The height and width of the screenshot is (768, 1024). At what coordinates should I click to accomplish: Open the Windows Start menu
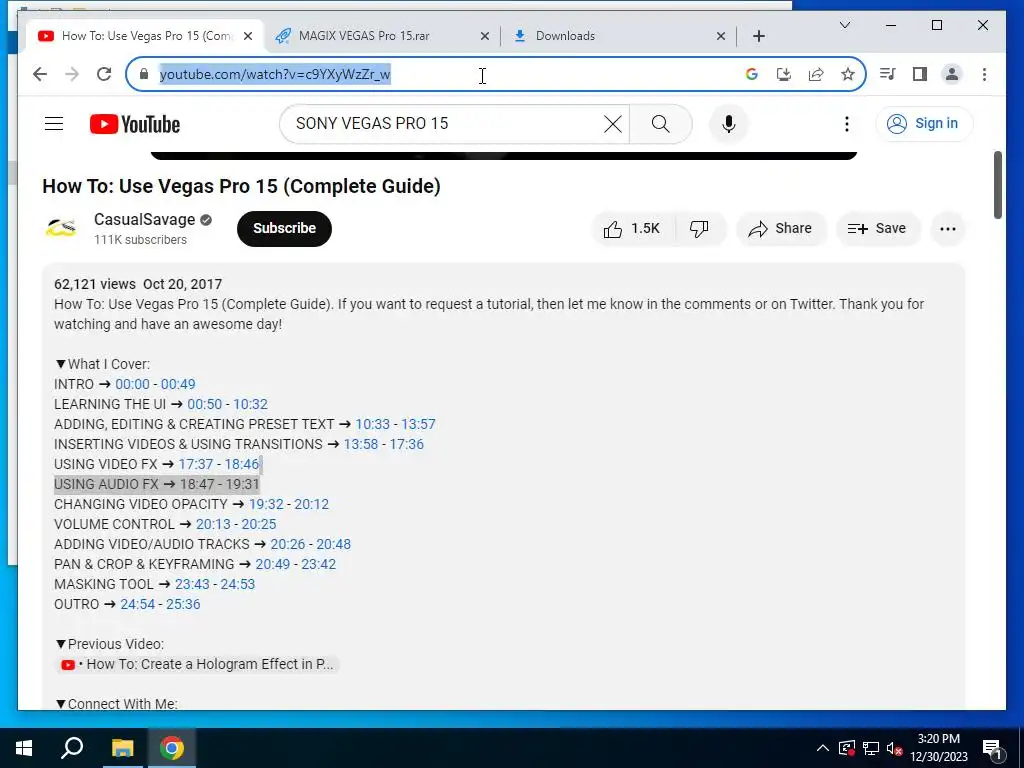click(24, 748)
